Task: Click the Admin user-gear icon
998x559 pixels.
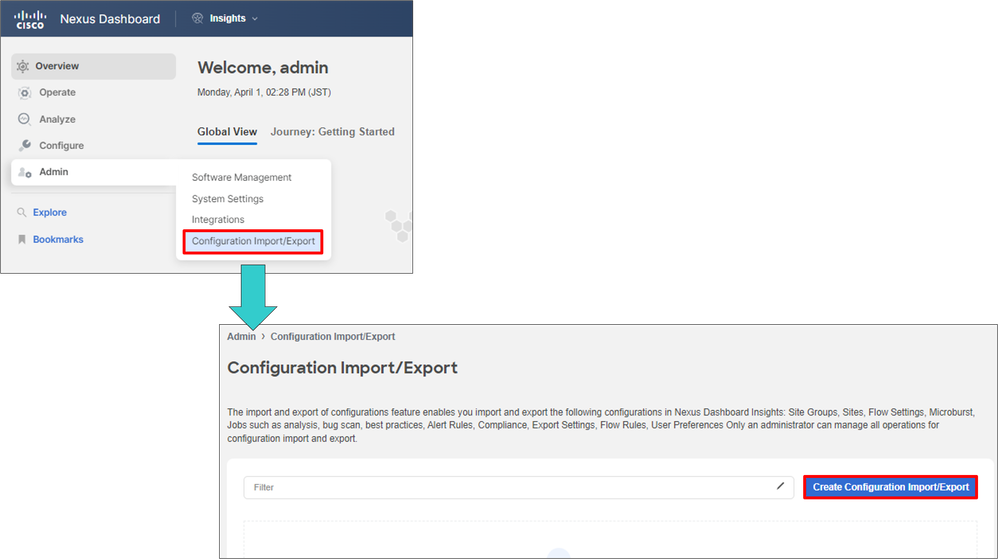Action: tap(25, 172)
